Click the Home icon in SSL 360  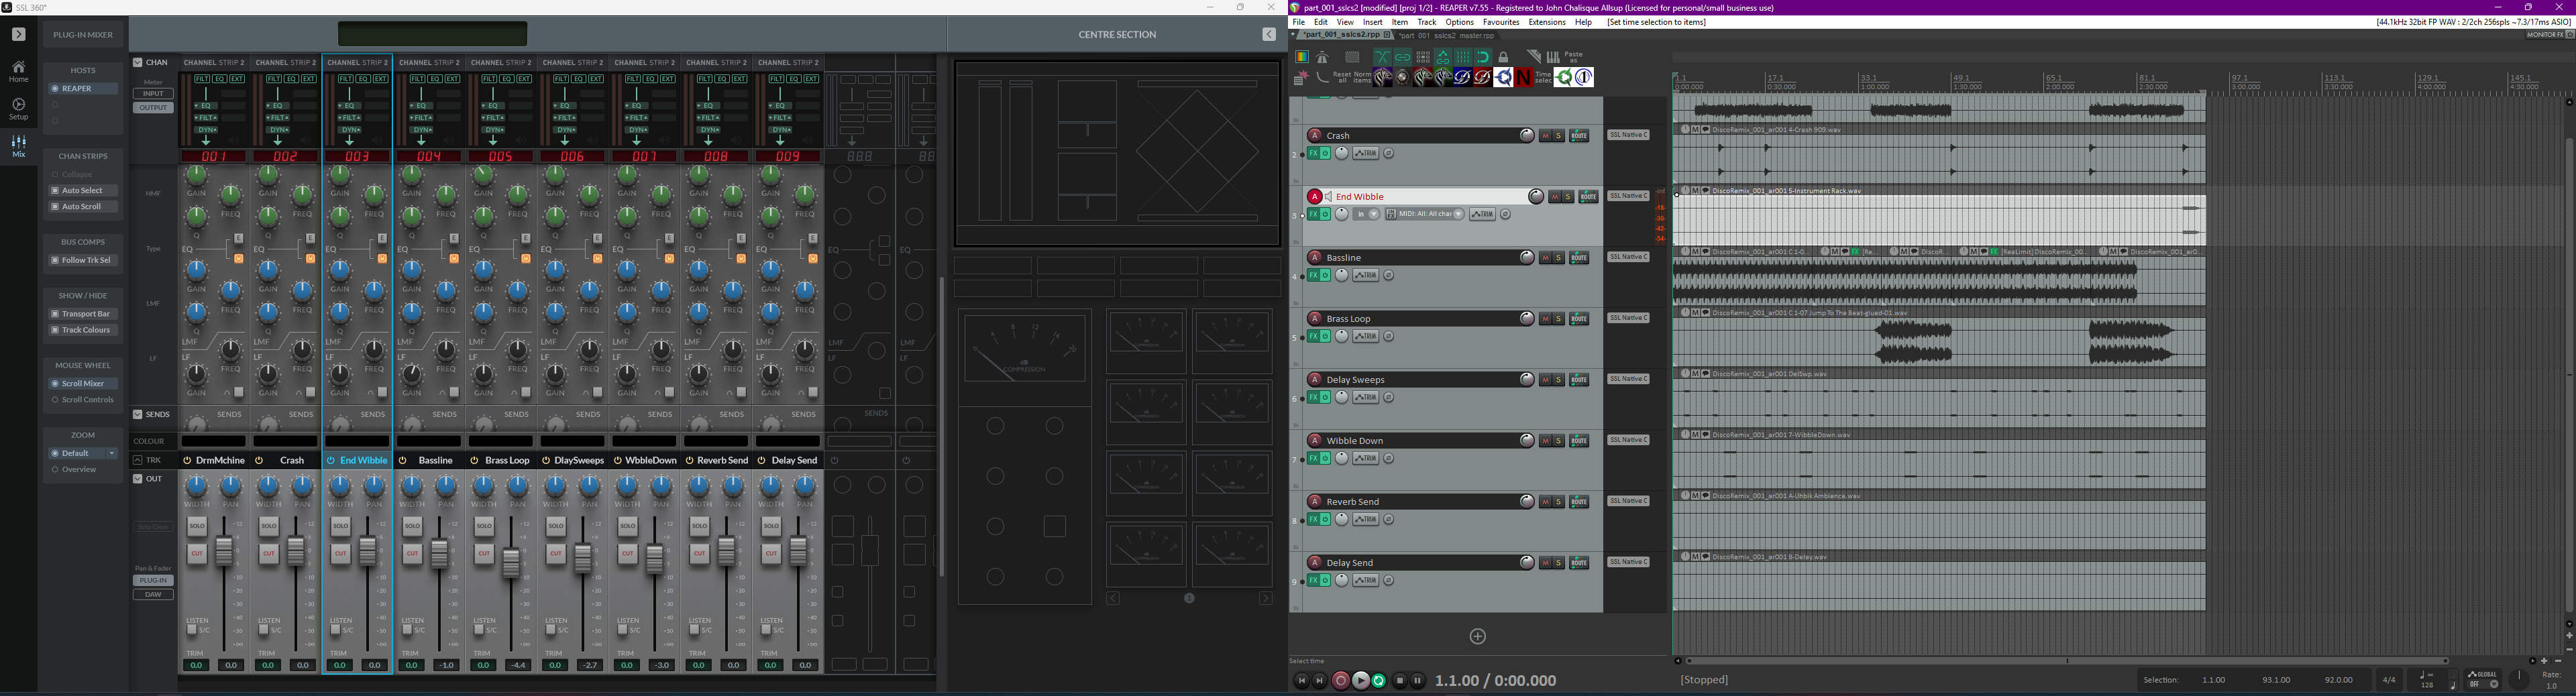tap(18, 71)
